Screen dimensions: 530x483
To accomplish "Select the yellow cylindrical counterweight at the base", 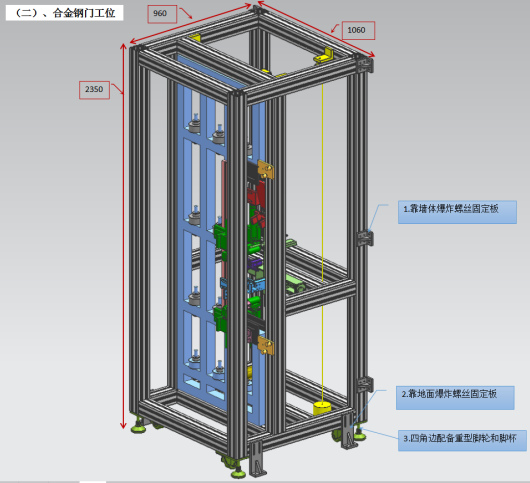I will click(x=322, y=408).
